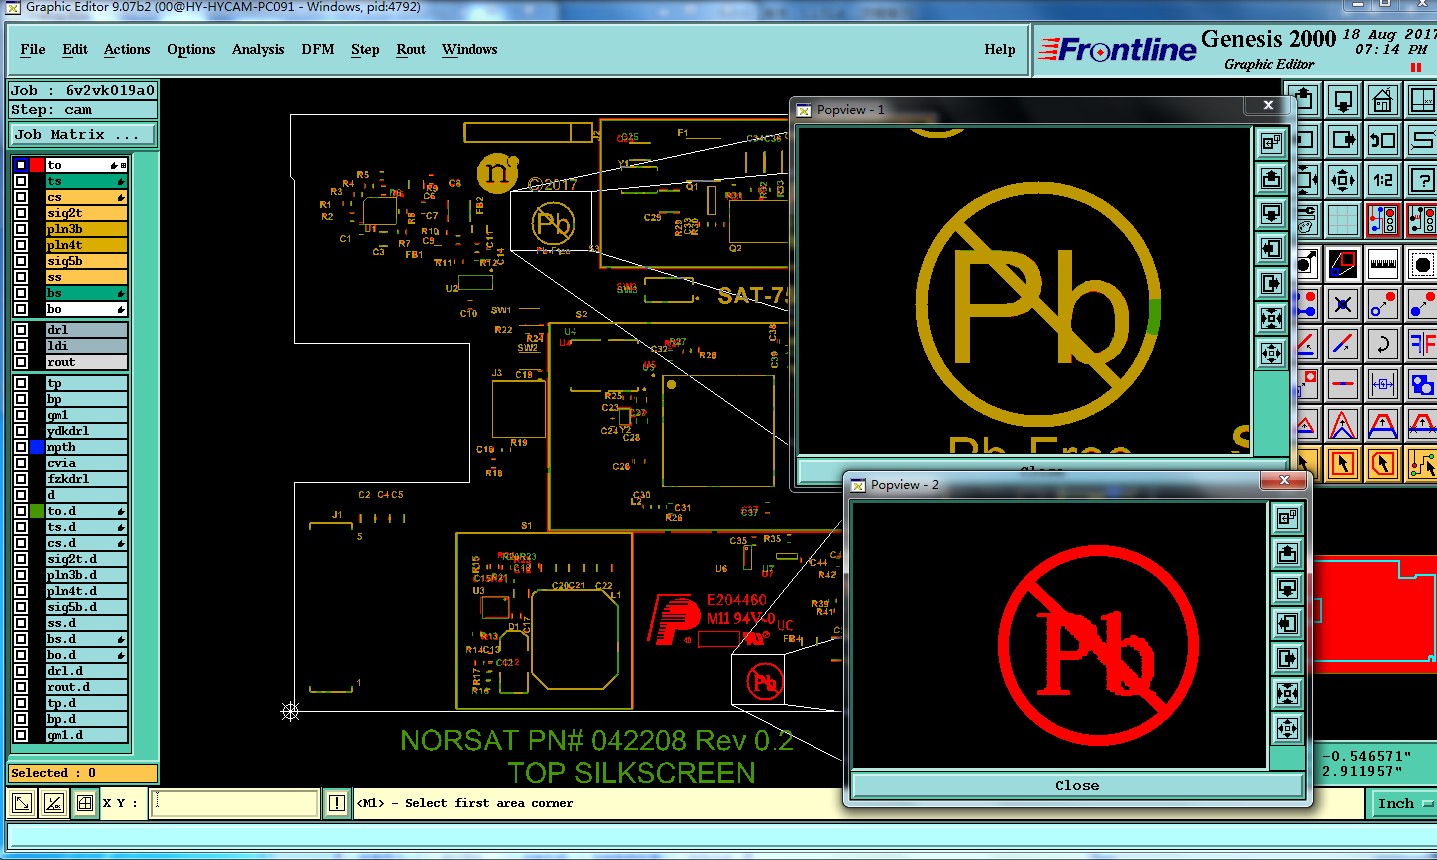Click the undo/previous view arrow icon
This screenshot has width=1437, height=860.
pyautogui.click(x=1382, y=140)
